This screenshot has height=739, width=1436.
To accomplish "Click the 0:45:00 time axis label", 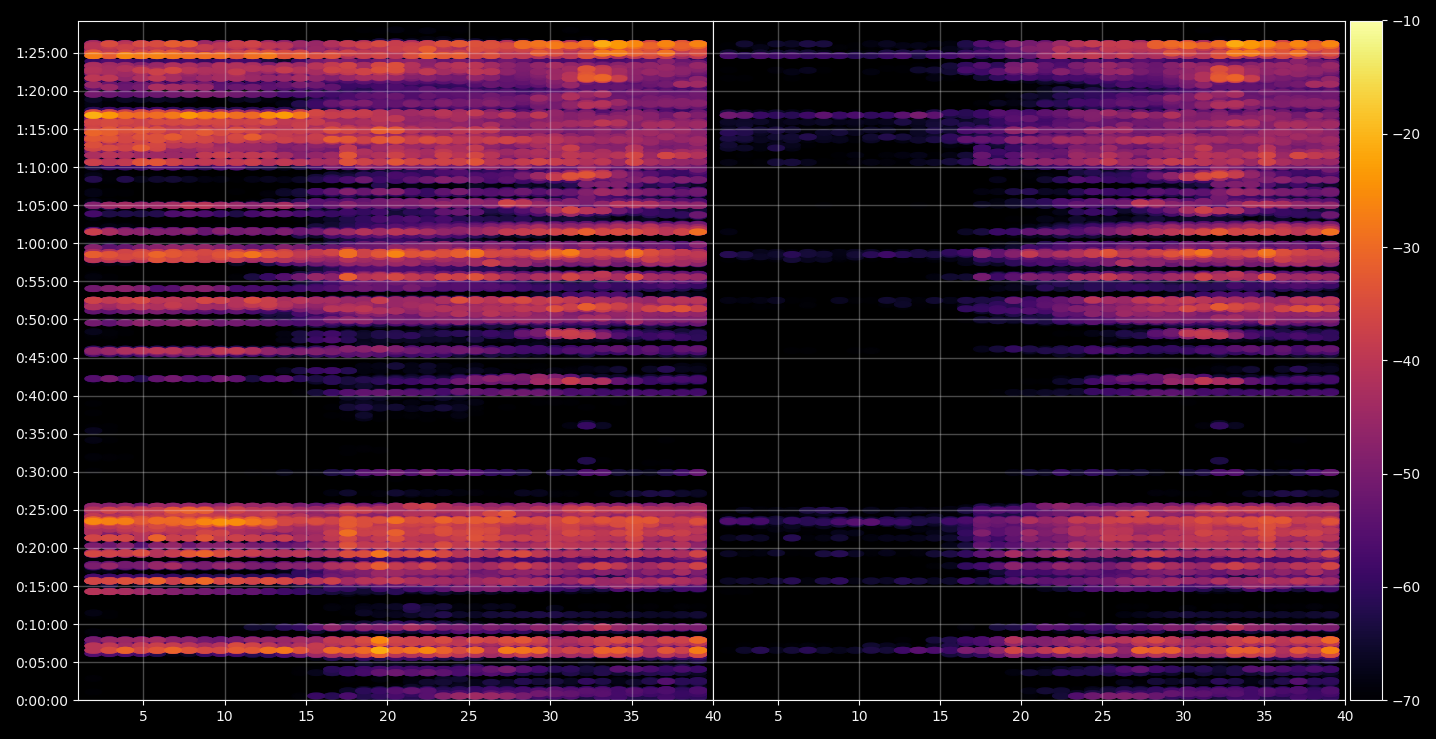I will click(x=42, y=357).
